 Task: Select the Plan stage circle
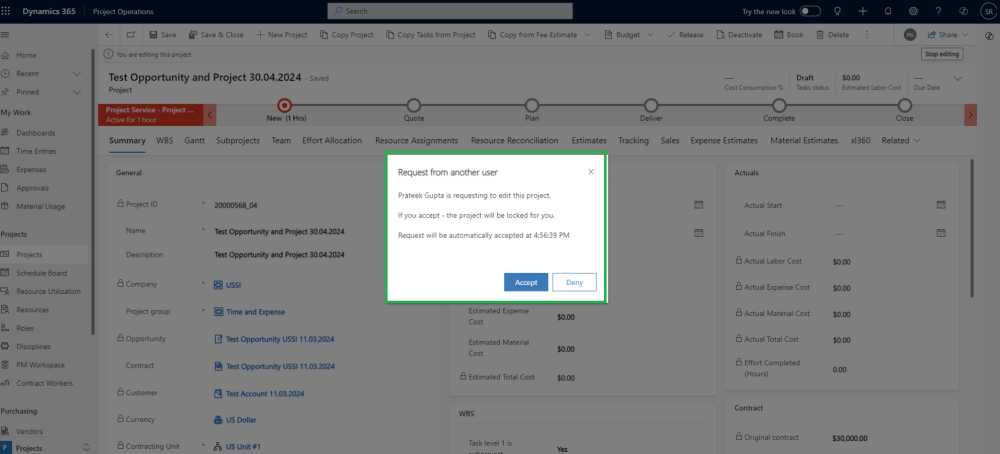pos(532,105)
